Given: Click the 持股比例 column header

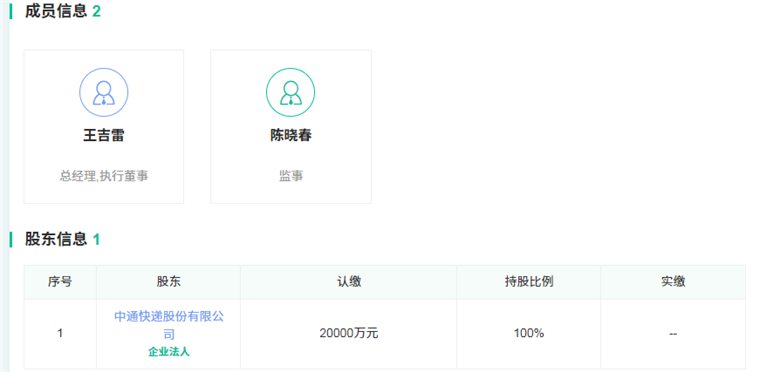Looking at the screenshot, I should coord(529,282).
